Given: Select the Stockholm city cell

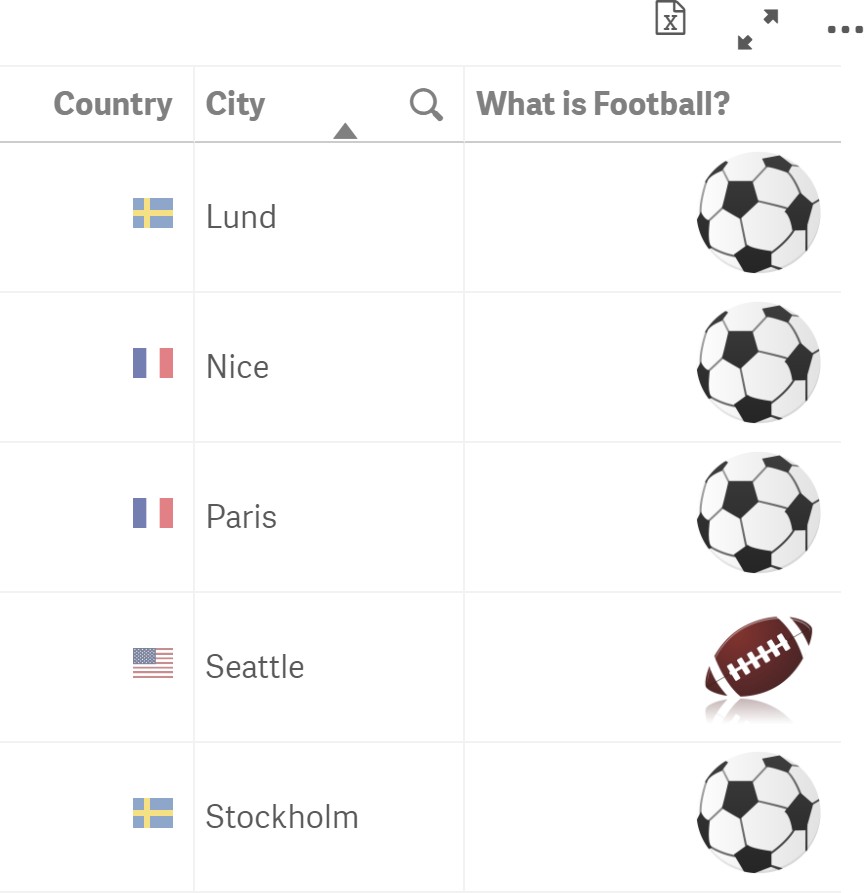Looking at the screenshot, I should coord(329,817).
